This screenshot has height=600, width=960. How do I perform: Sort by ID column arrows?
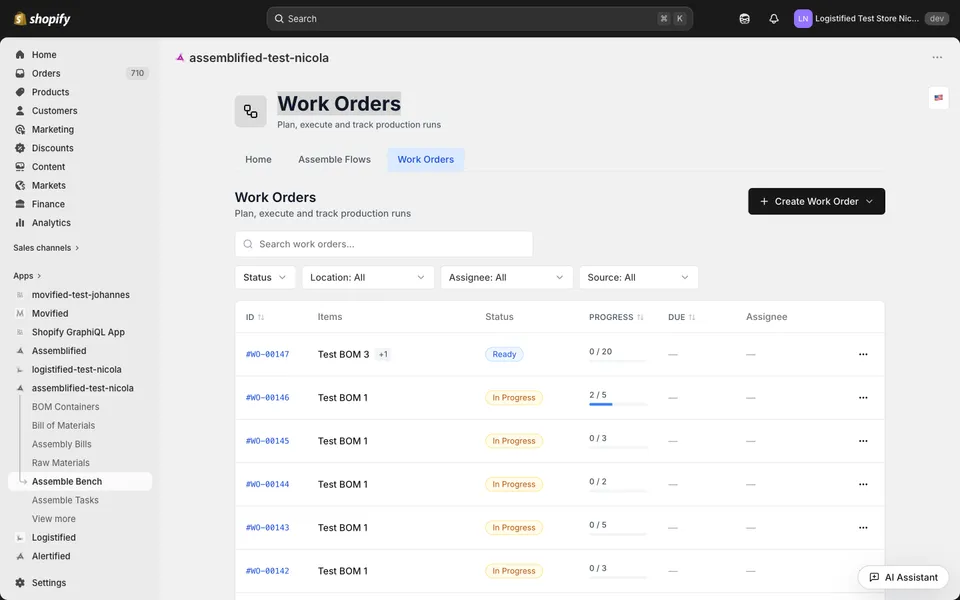pyautogui.click(x=261, y=317)
